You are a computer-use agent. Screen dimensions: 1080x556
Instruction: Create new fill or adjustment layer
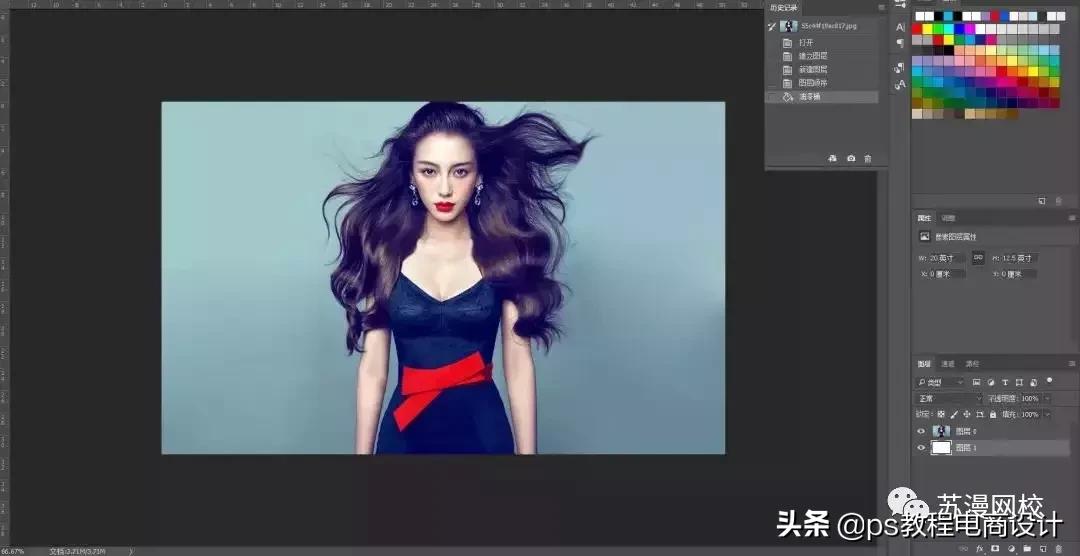click(1011, 549)
